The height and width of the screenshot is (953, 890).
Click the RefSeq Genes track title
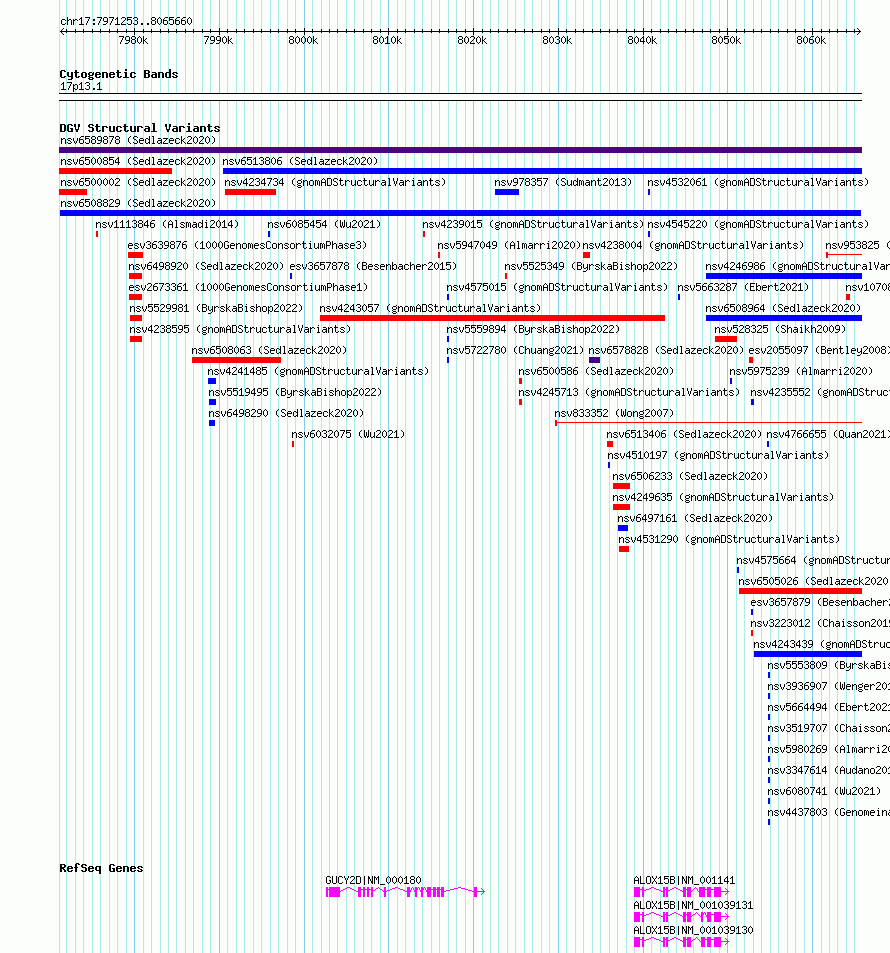(x=101, y=868)
